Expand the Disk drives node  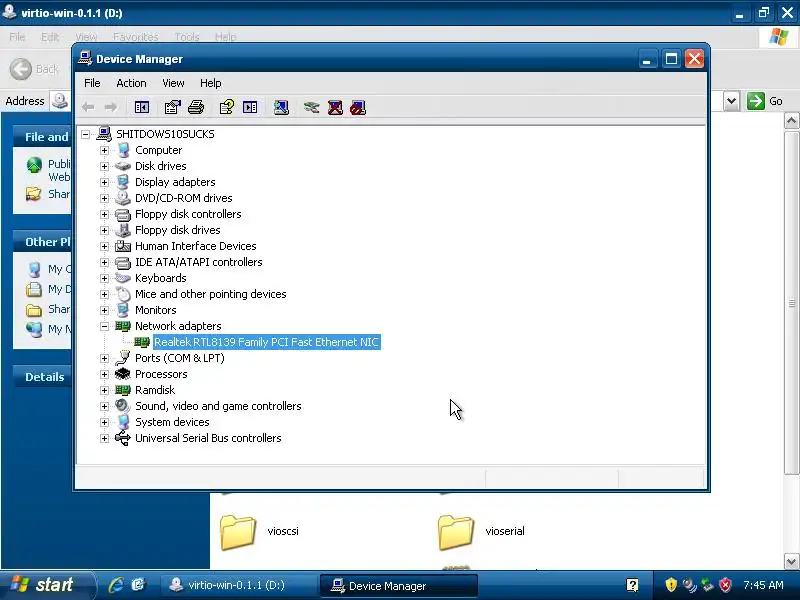click(104, 166)
